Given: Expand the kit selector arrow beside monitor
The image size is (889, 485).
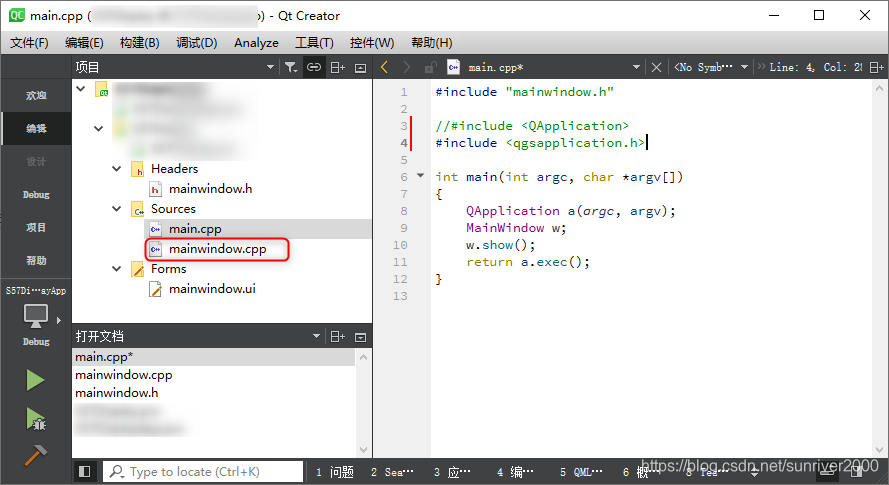Looking at the screenshot, I should (x=59, y=320).
